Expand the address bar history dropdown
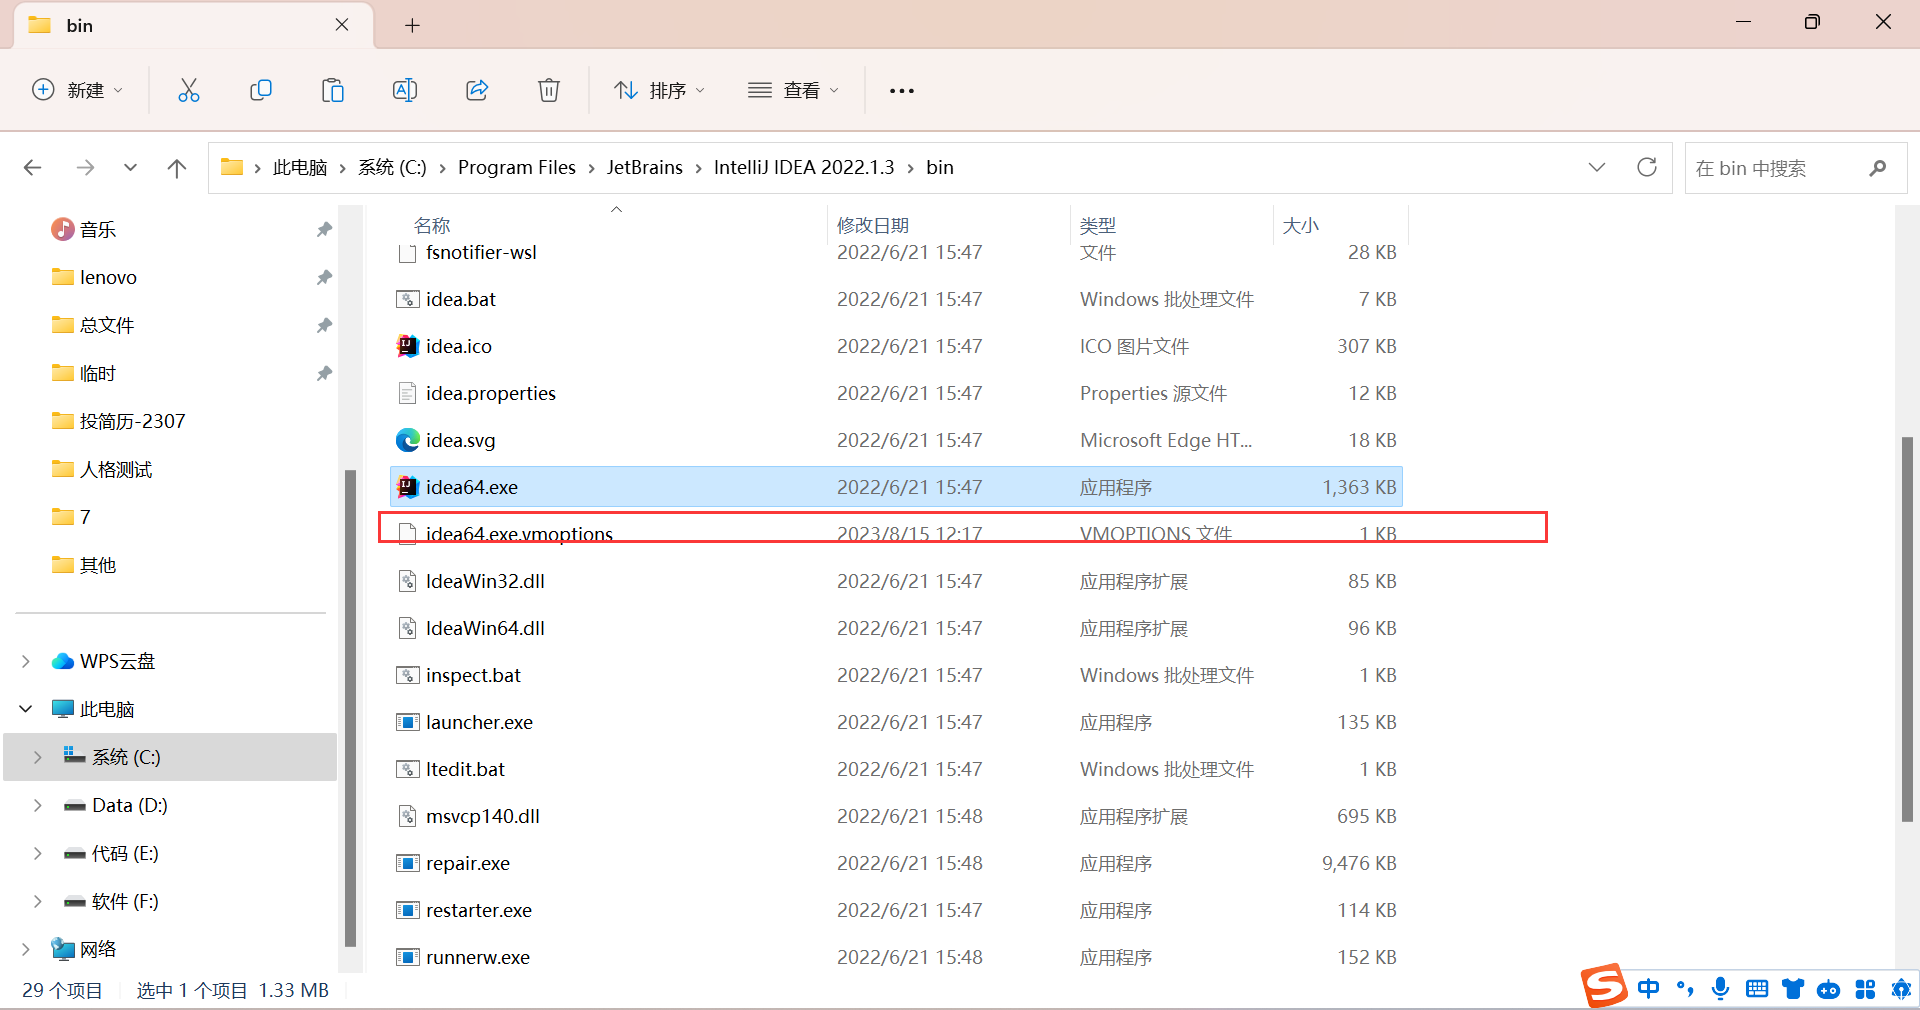Image resolution: width=1920 pixels, height=1010 pixels. (x=1597, y=167)
